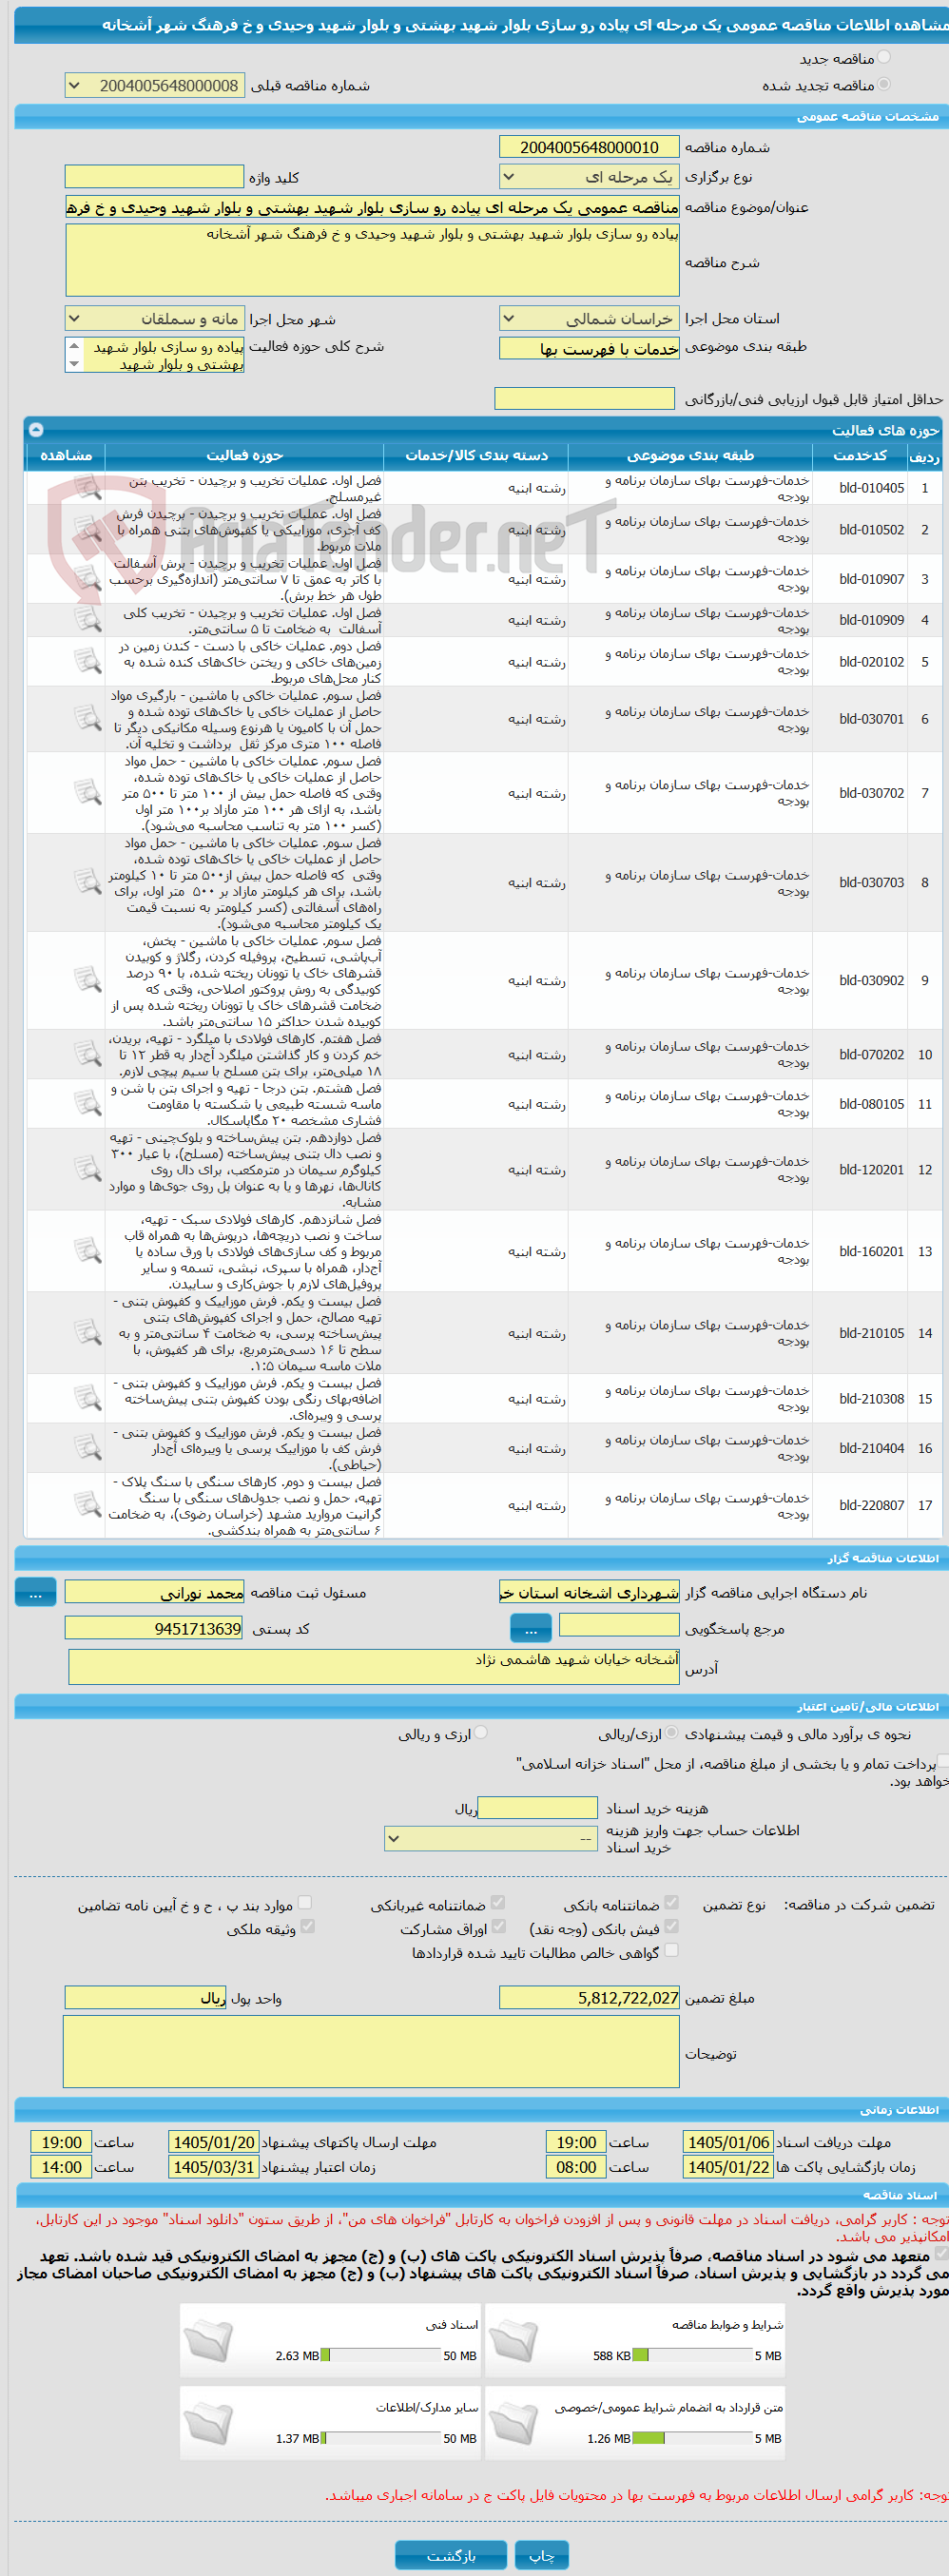Click browse button next to مرجع پاسخگویی
The height and width of the screenshot is (2576, 949).
pyautogui.click(x=531, y=1630)
